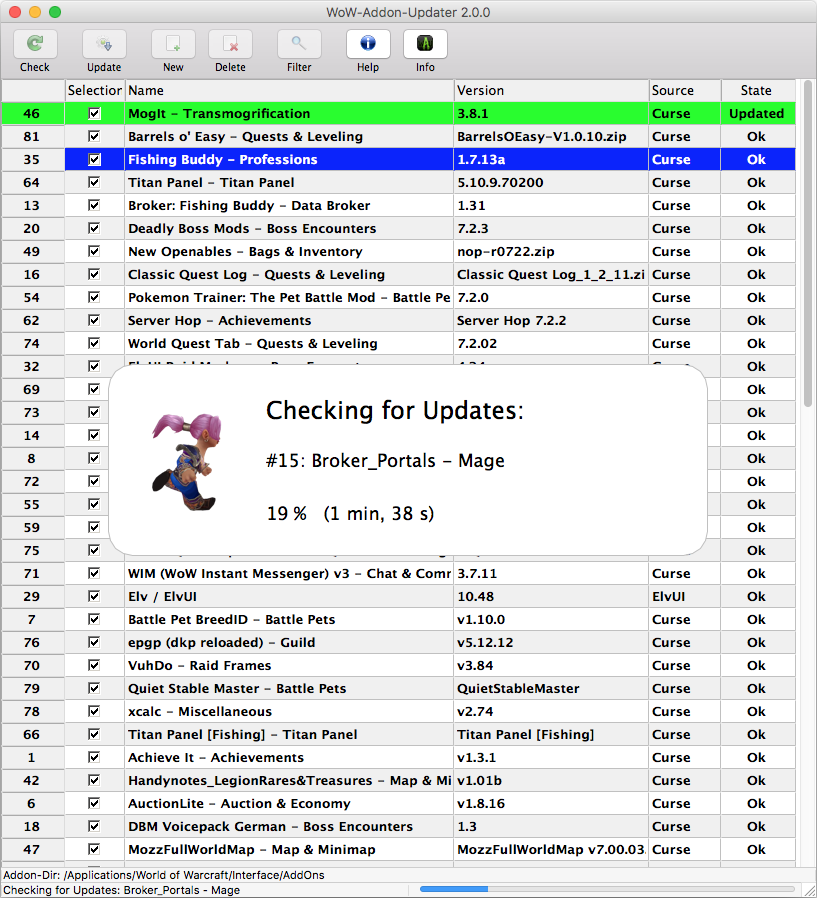
Task: Click the bottom update progress bar
Action: coord(607,889)
